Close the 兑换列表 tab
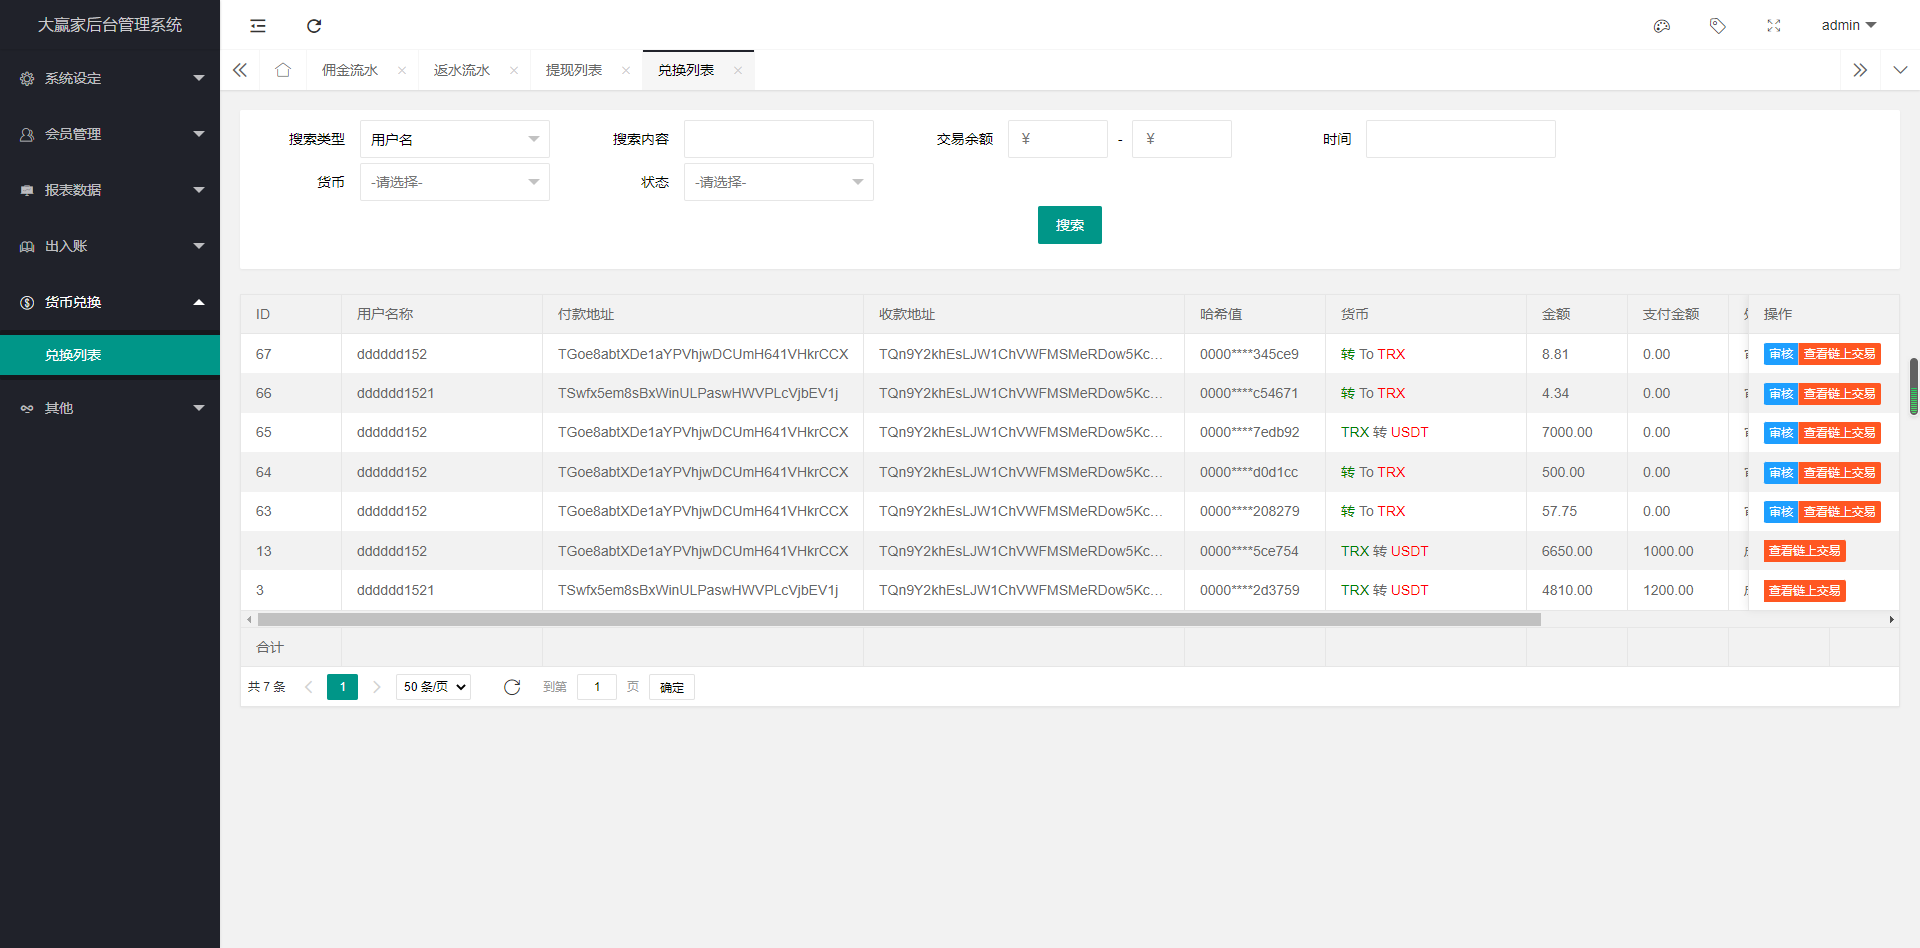 tap(738, 70)
